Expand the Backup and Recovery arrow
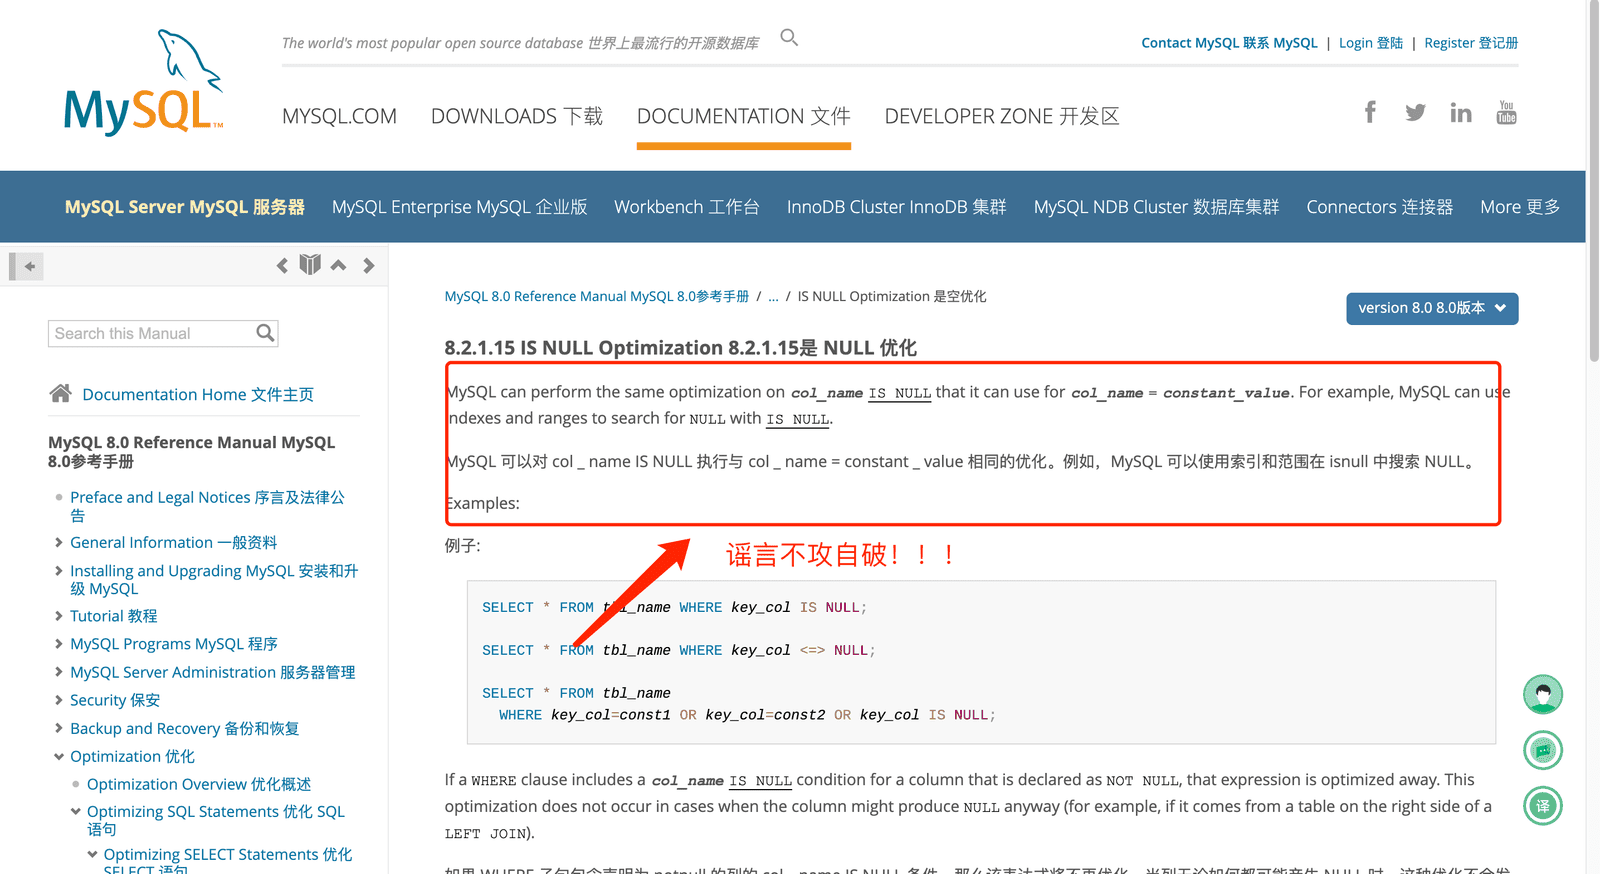Viewport: 1600px width, 874px height. point(59,728)
